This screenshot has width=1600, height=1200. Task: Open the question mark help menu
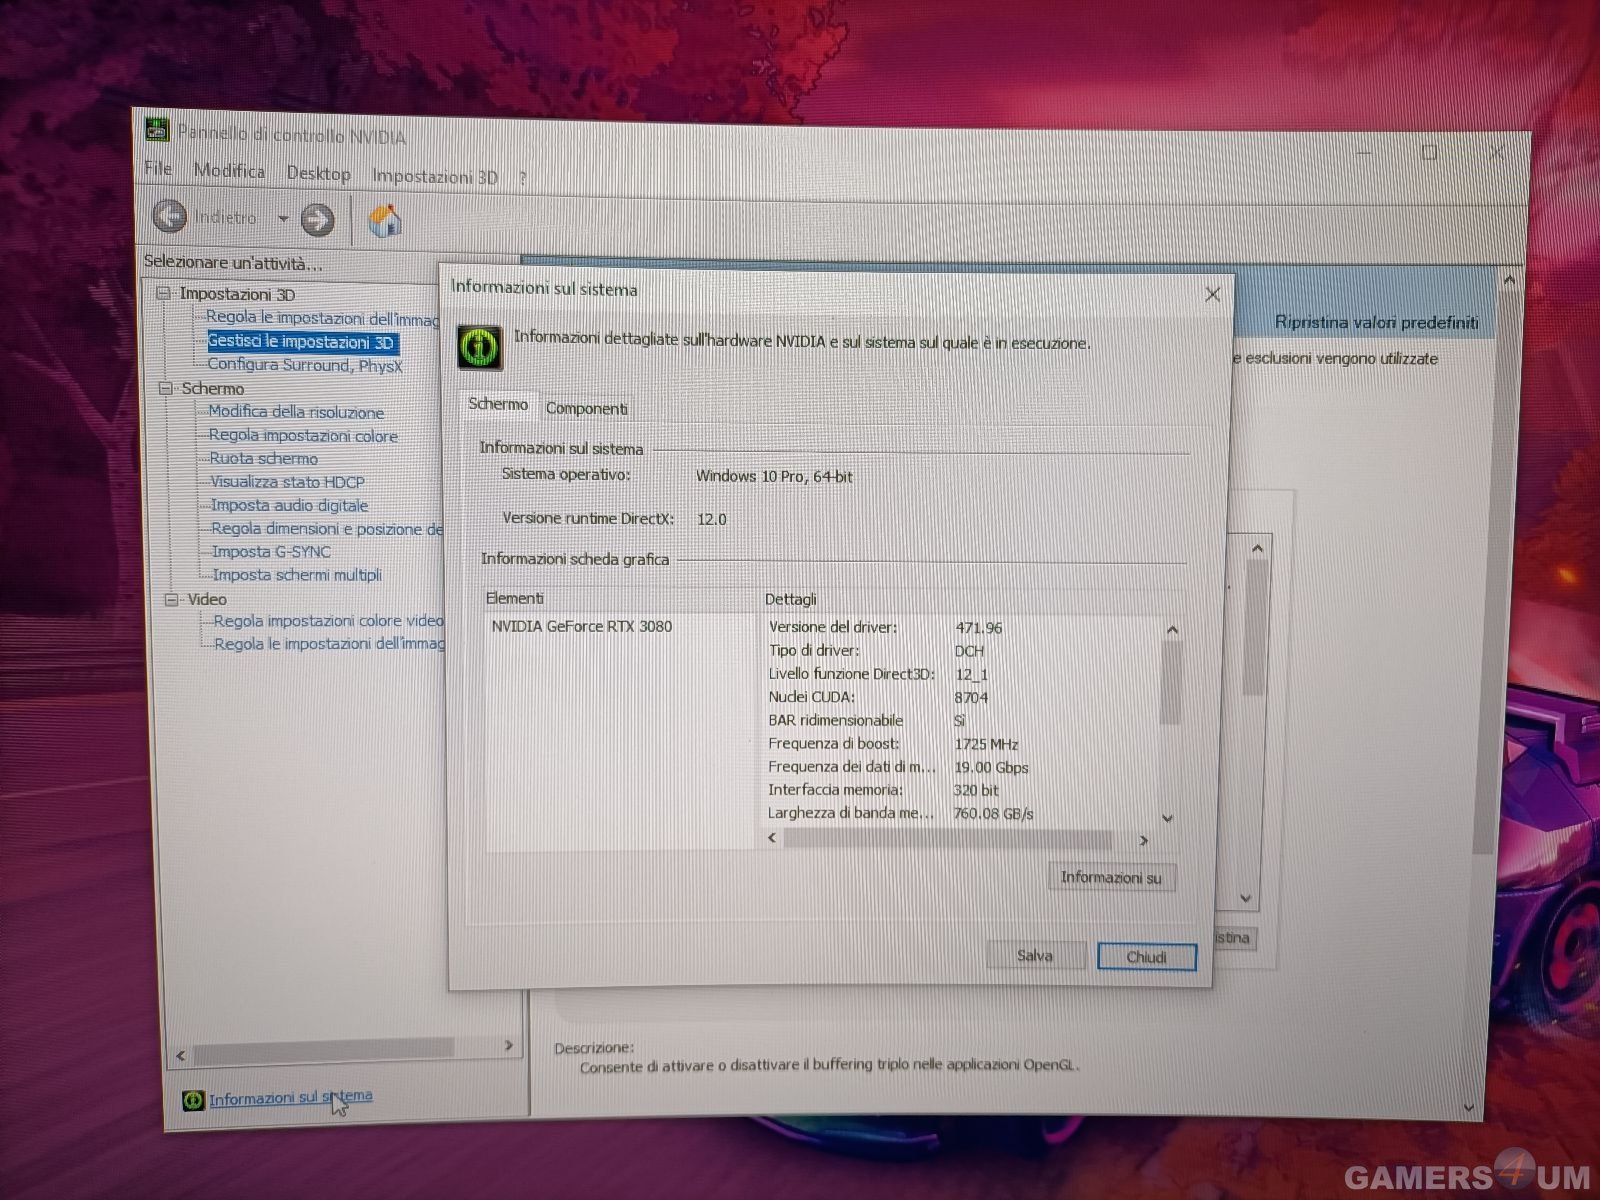click(x=522, y=178)
